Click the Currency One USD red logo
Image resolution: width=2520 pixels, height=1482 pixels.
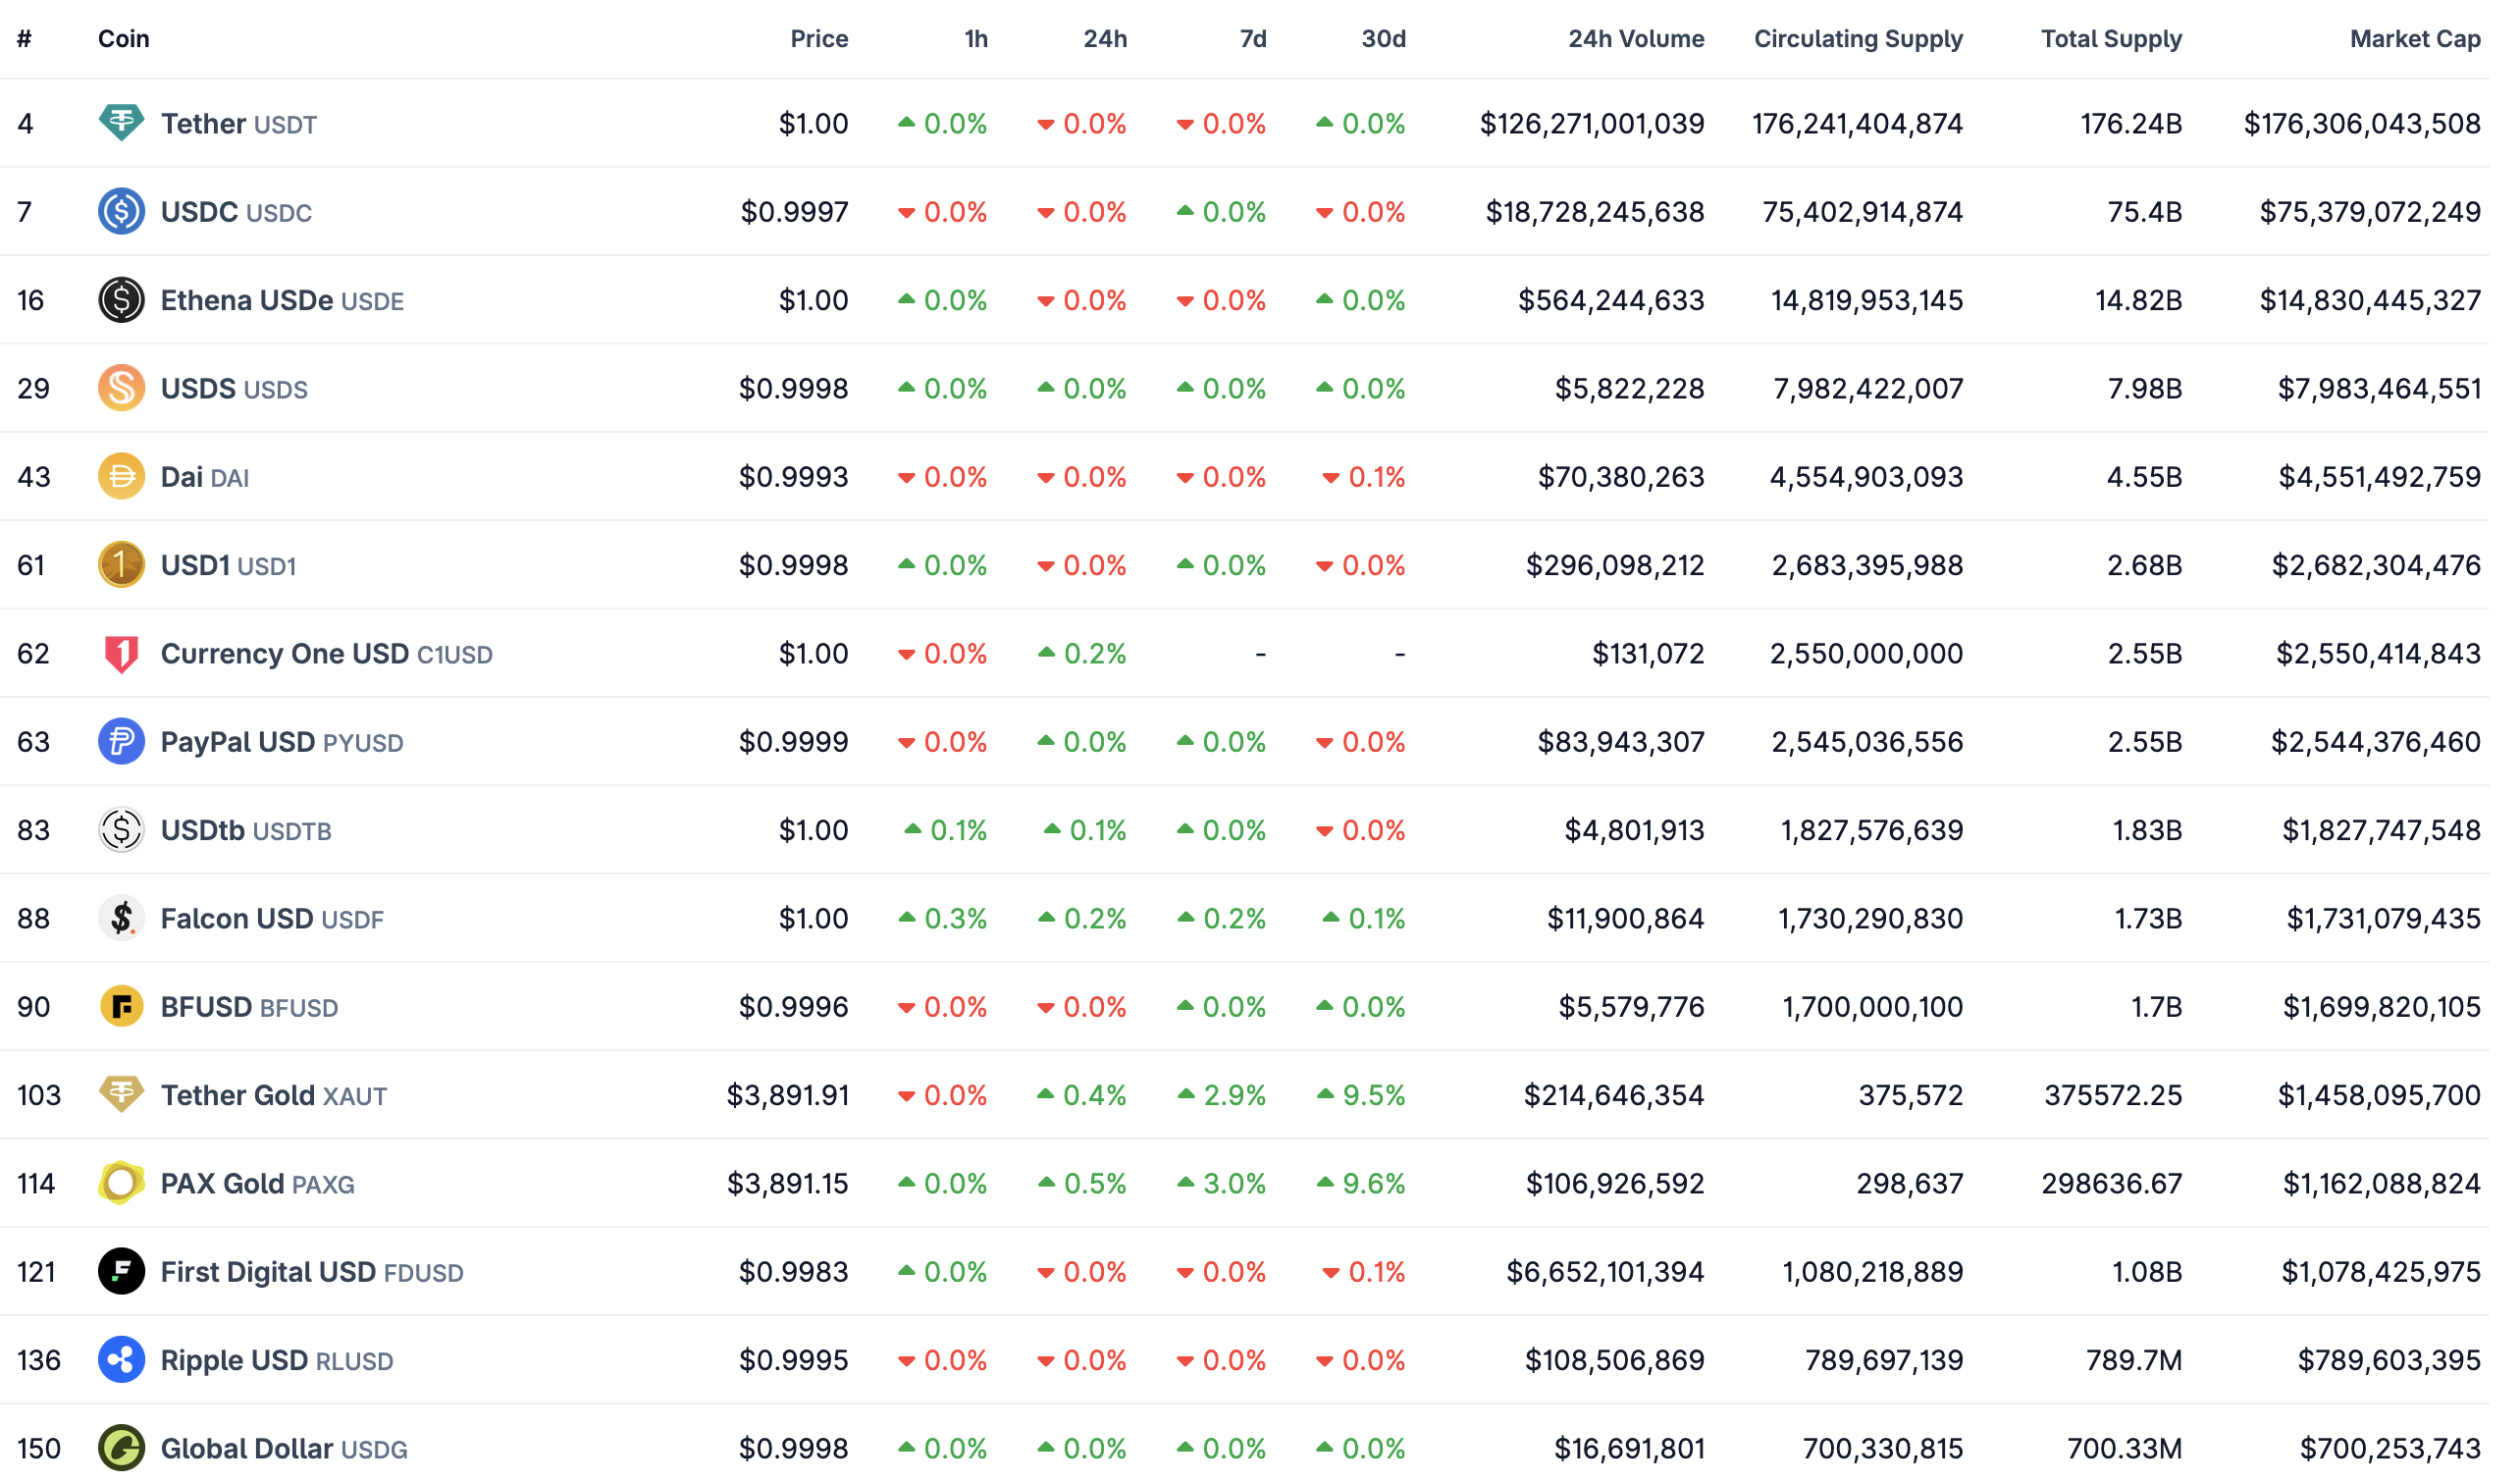120,653
